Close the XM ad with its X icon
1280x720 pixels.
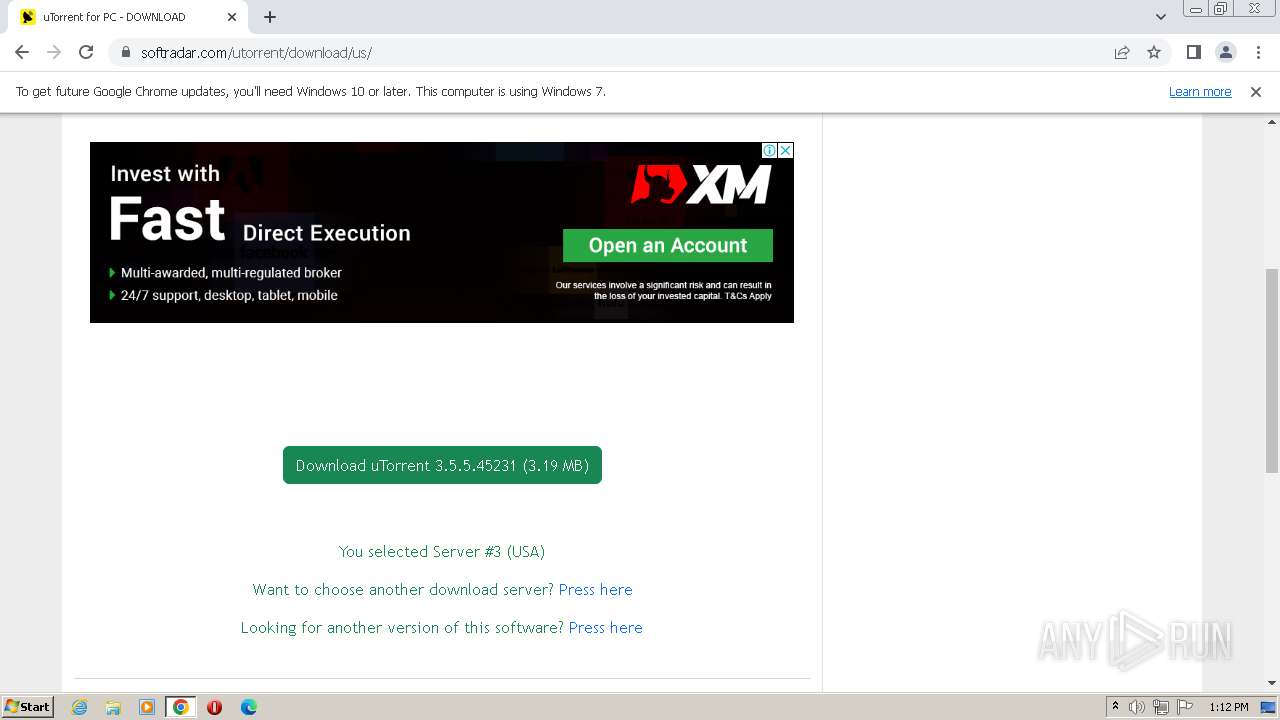point(786,150)
